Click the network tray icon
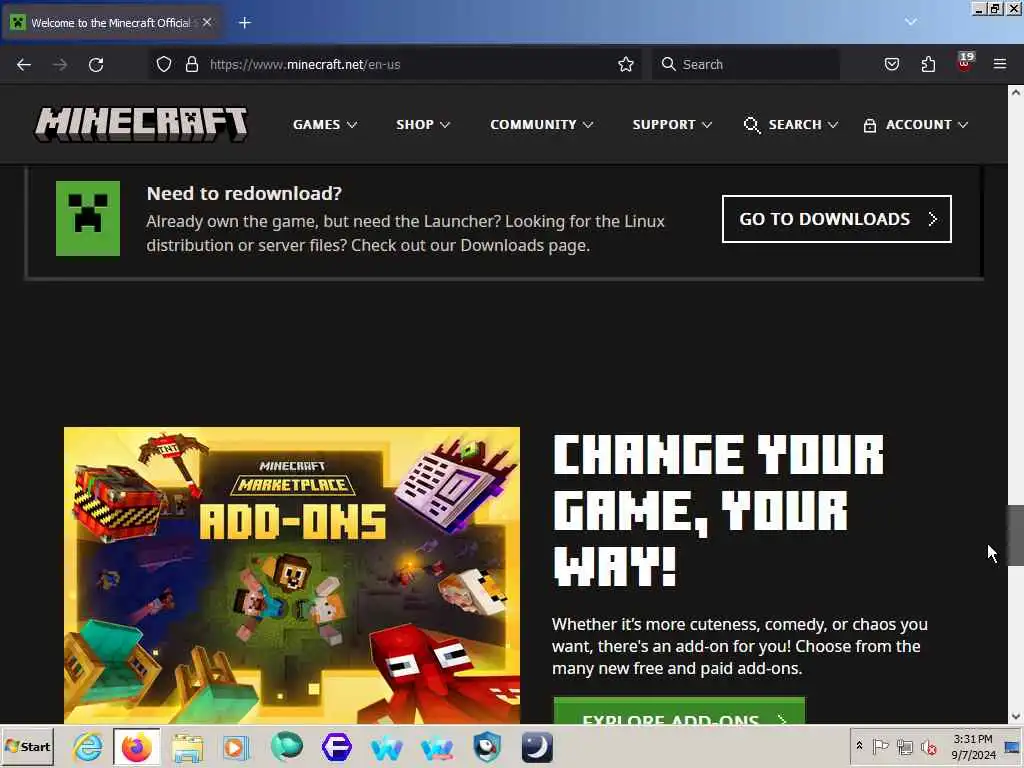 click(x=904, y=746)
